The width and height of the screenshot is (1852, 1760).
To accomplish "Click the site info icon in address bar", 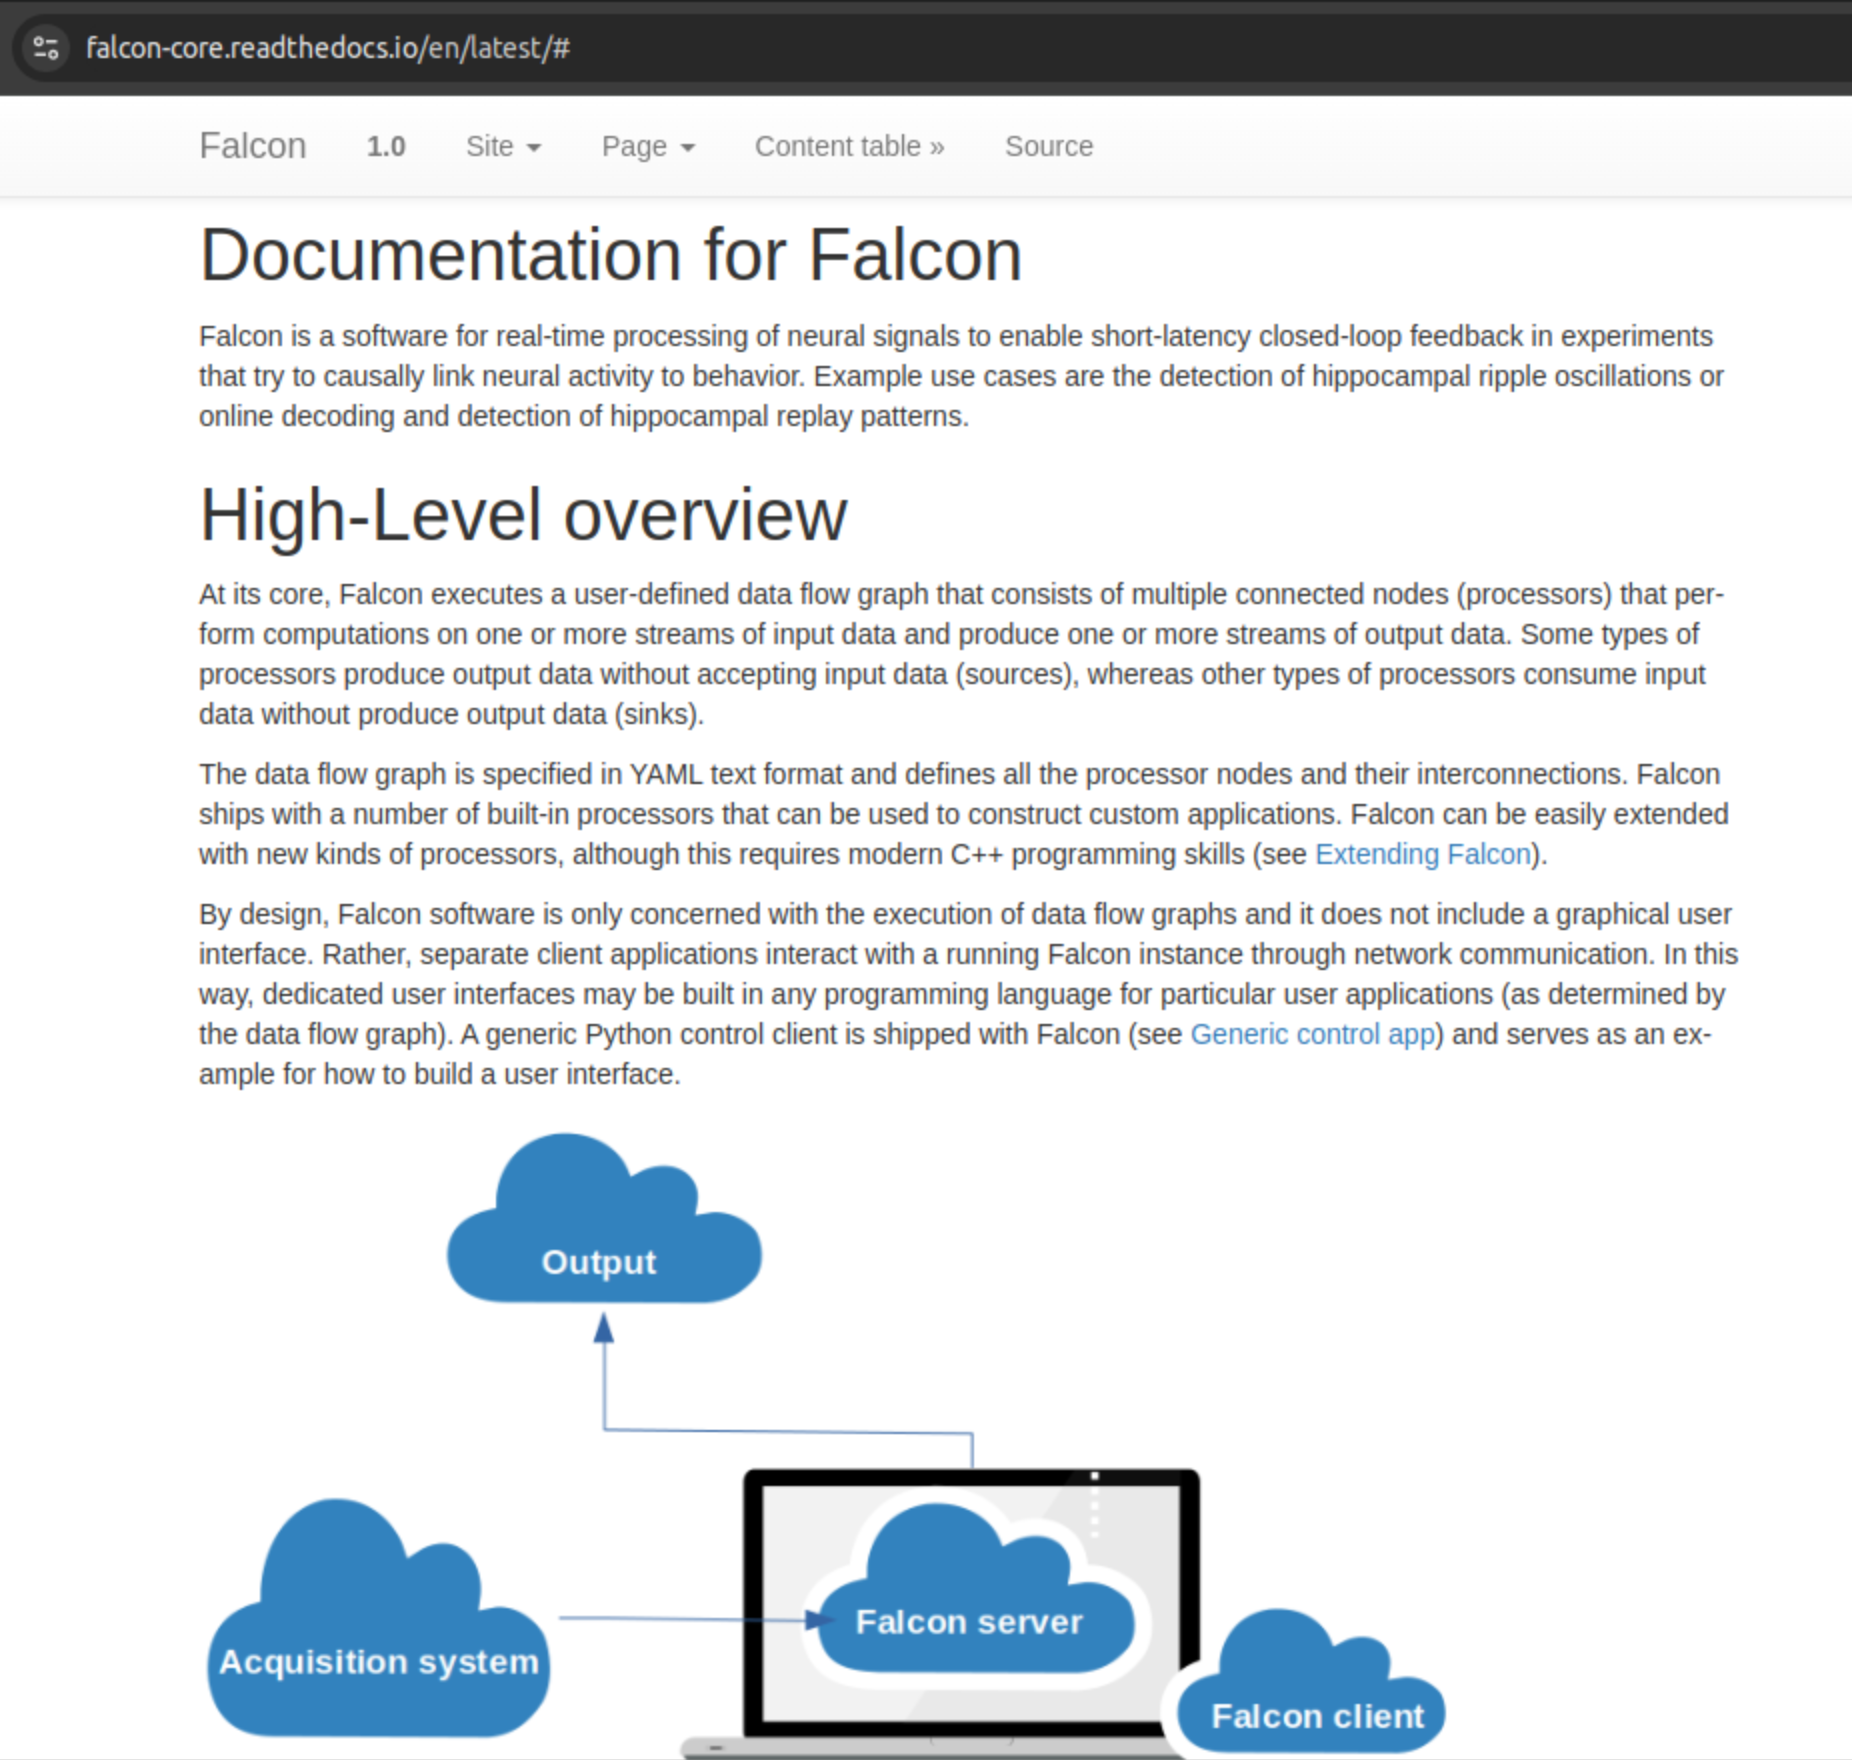I will 46,47.
